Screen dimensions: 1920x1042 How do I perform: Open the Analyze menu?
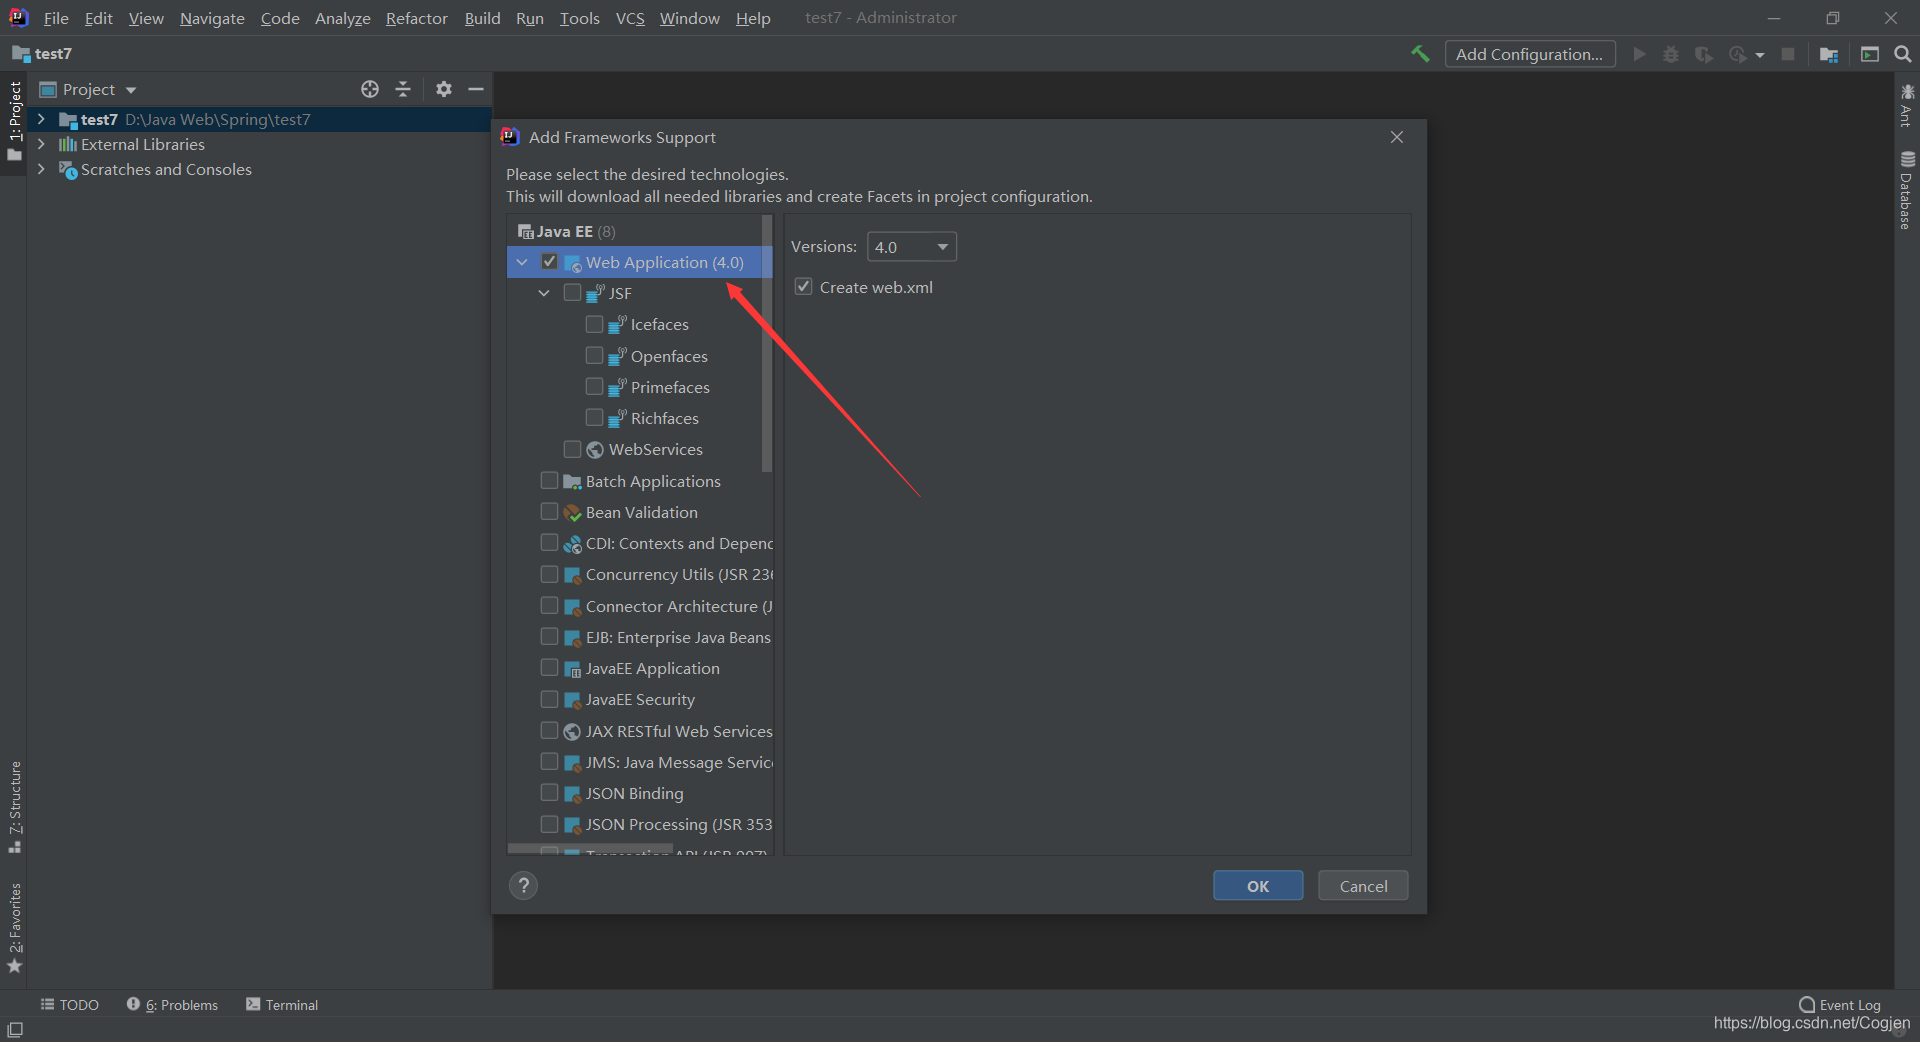(342, 18)
